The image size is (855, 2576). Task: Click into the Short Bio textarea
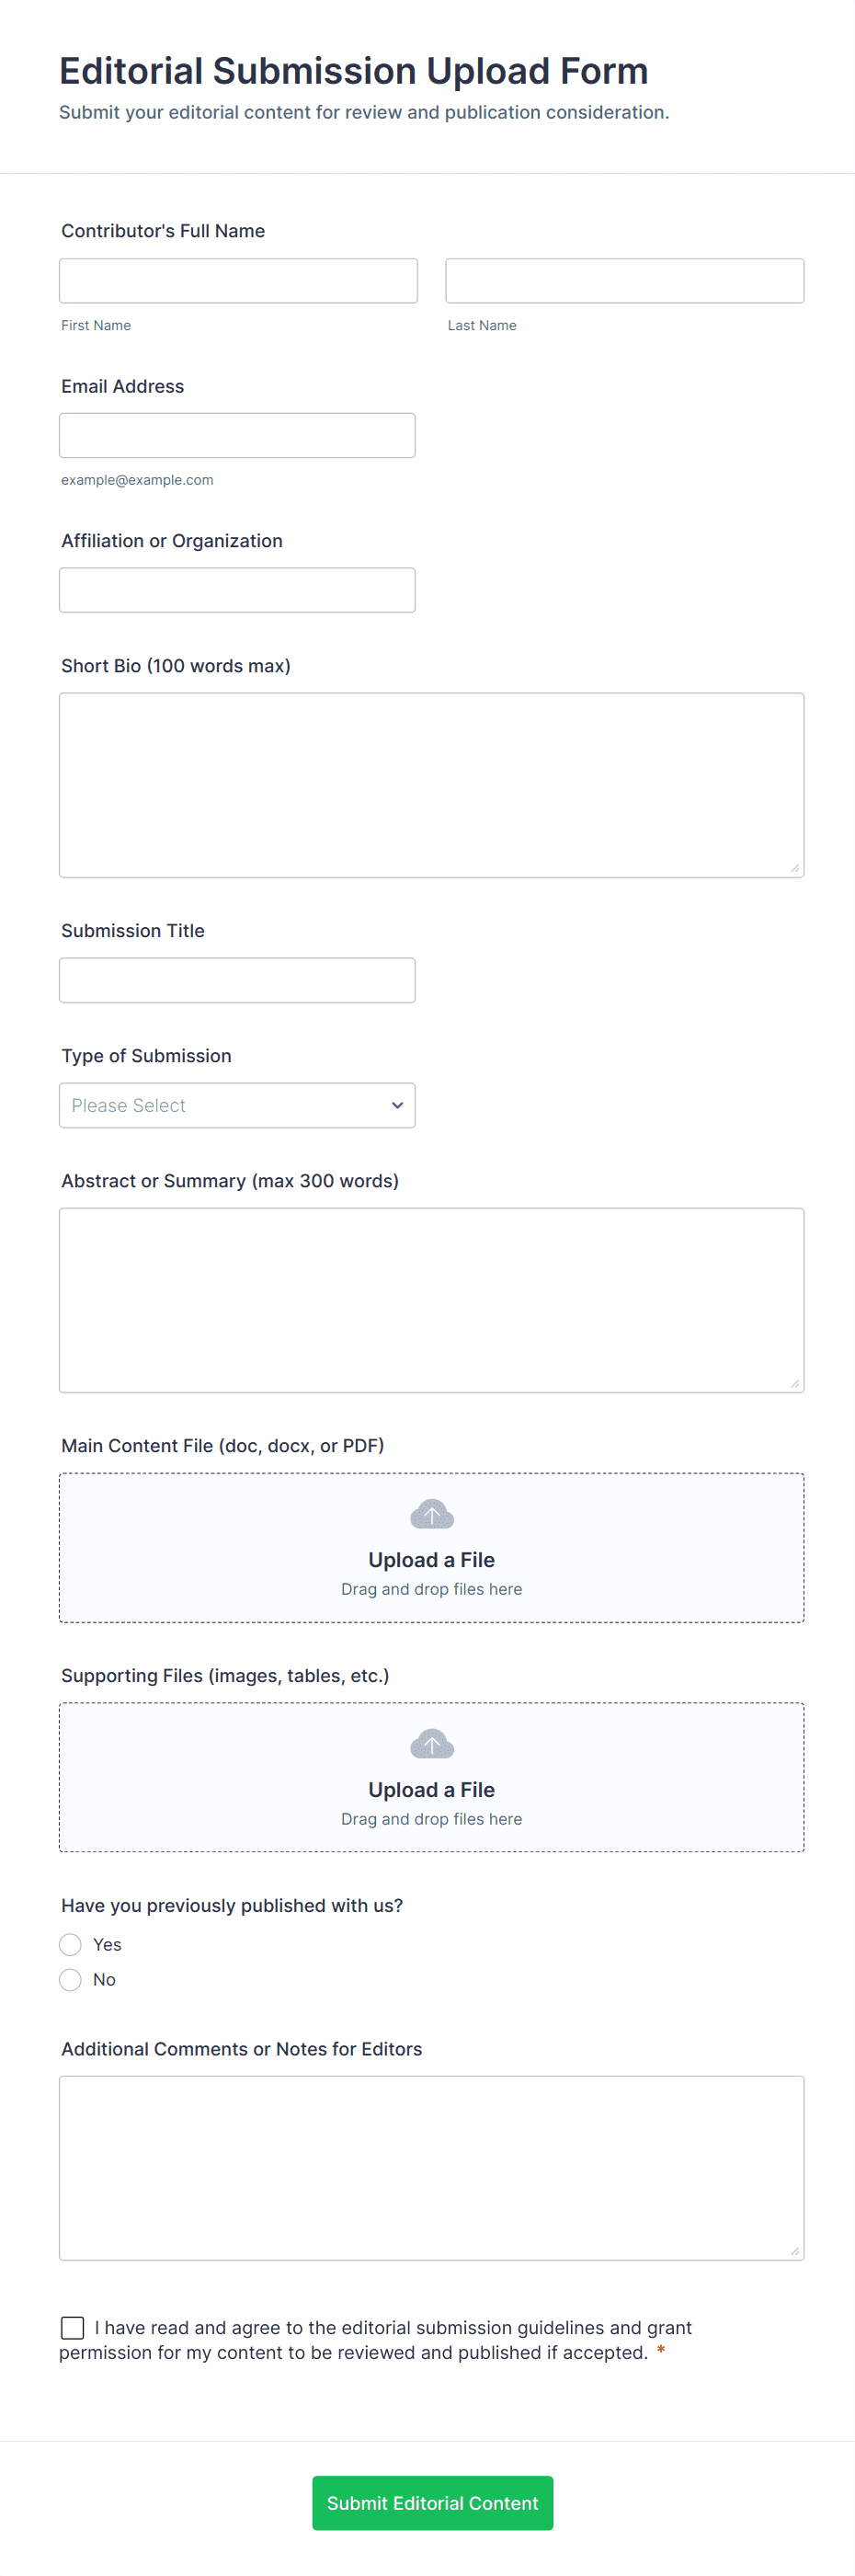tap(431, 785)
